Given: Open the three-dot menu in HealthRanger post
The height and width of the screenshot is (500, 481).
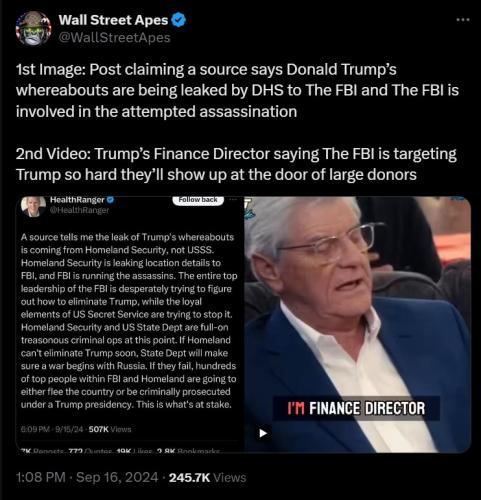Looking at the screenshot, I should (233, 199).
